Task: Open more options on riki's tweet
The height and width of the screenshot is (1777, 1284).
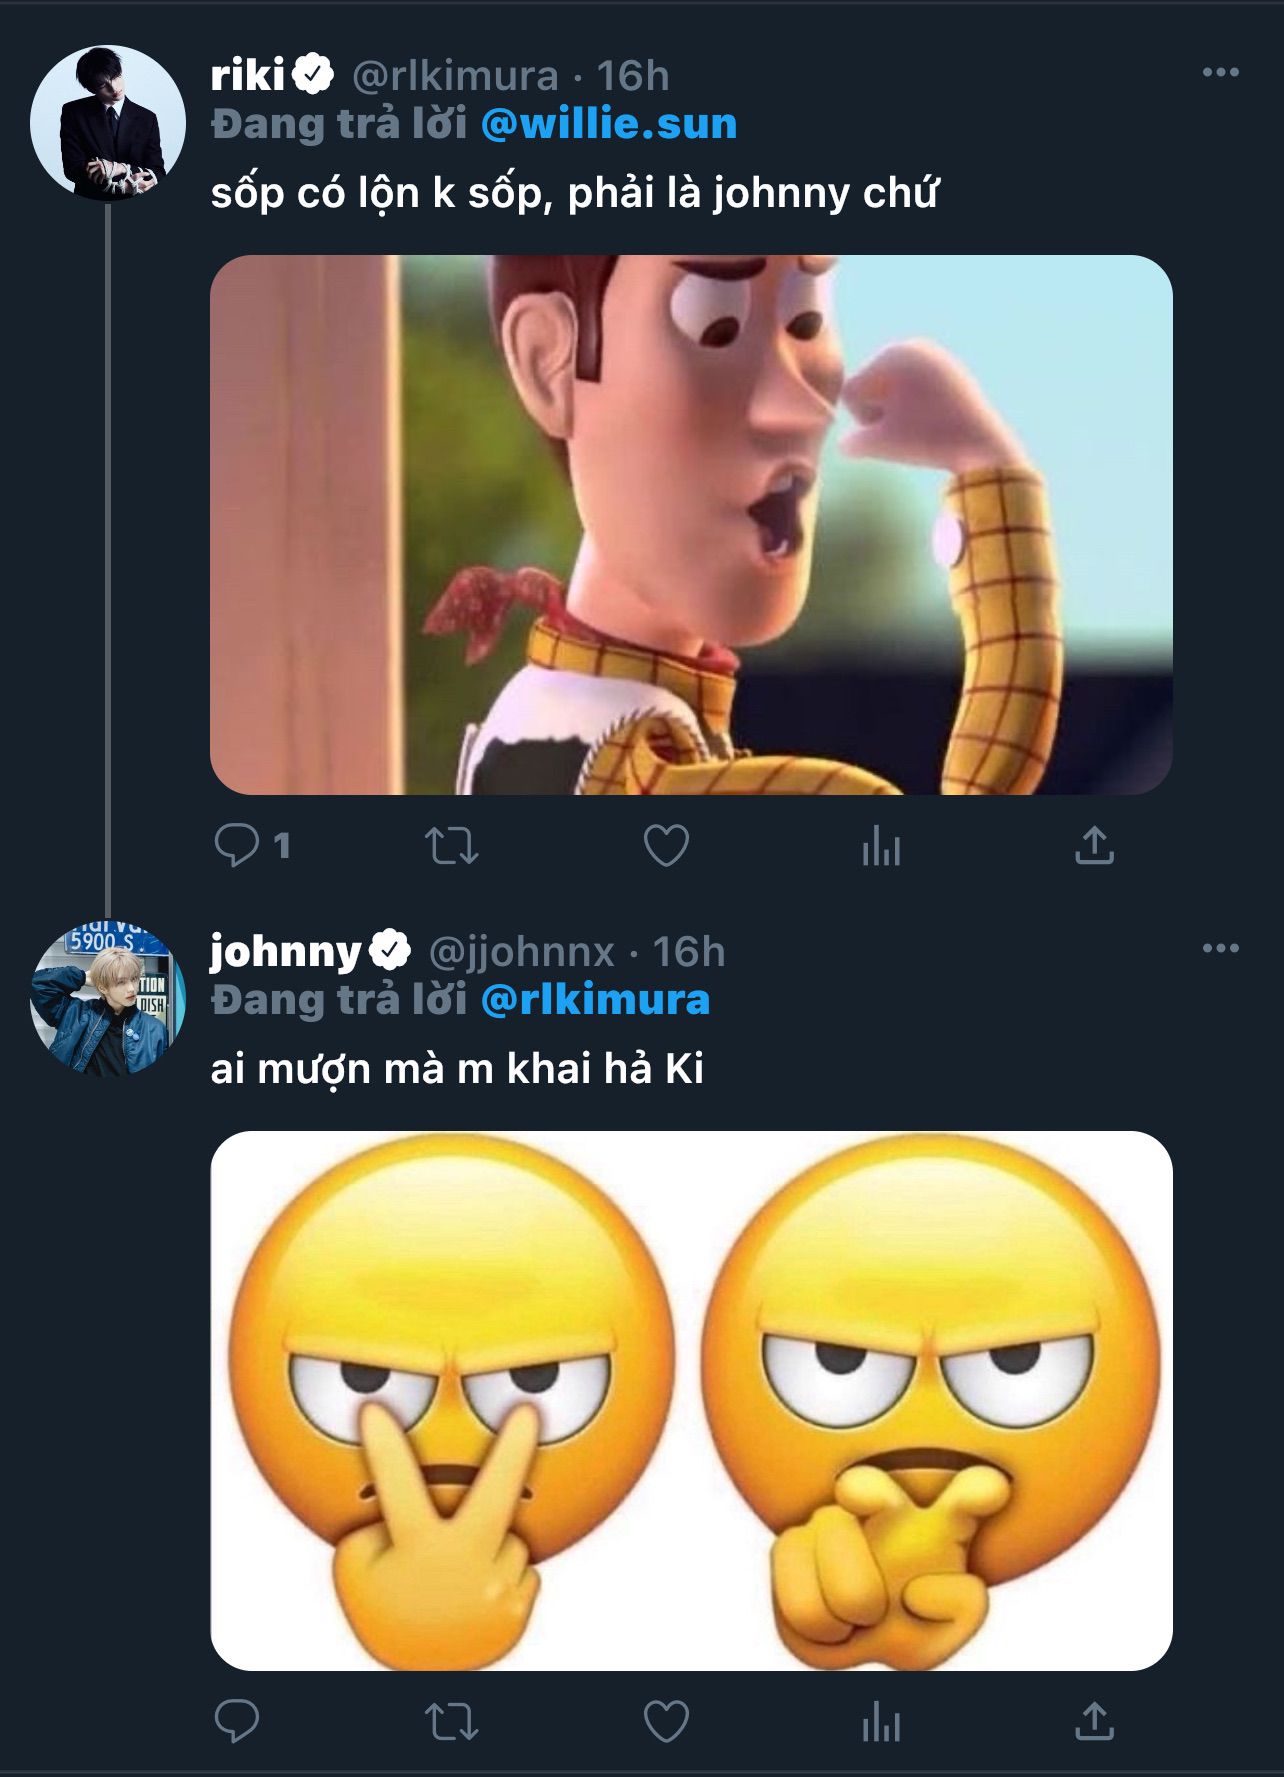Action: tap(1220, 72)
